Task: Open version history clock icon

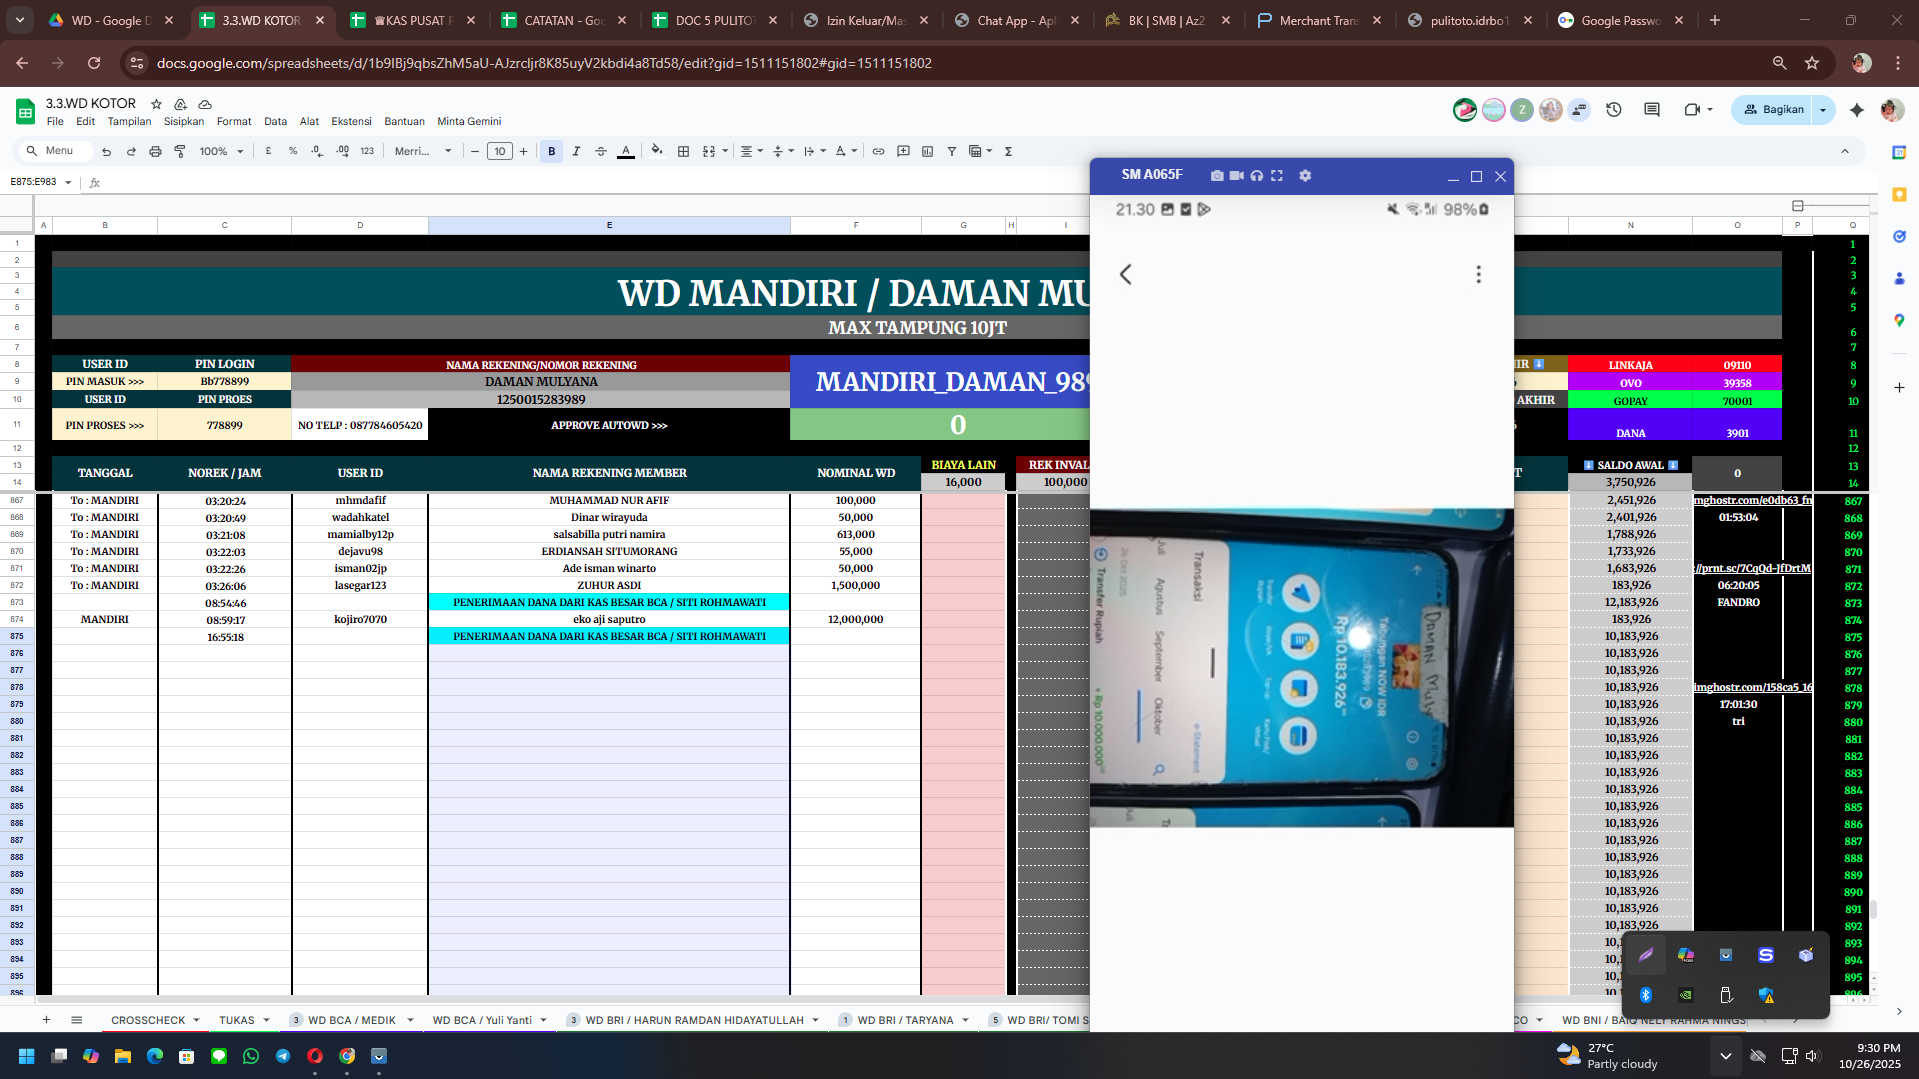Action: [1614, 110]
